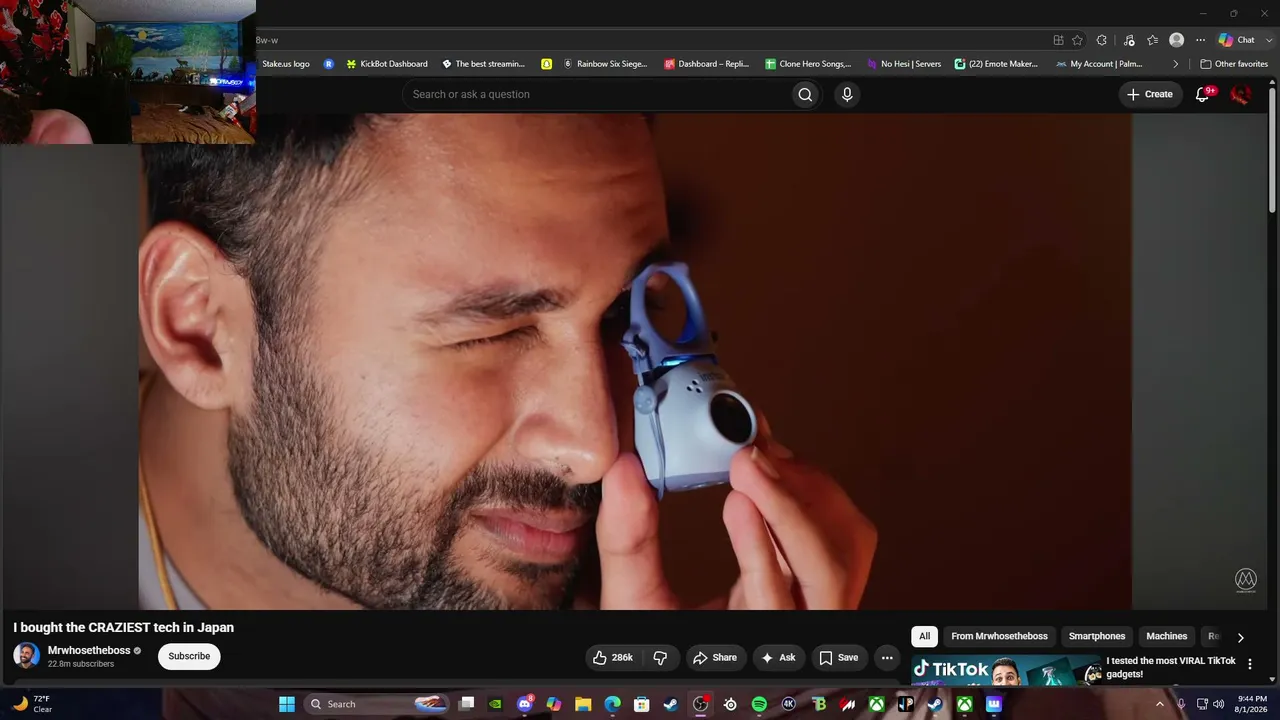Open the browser media control icon

point(1129,40)
